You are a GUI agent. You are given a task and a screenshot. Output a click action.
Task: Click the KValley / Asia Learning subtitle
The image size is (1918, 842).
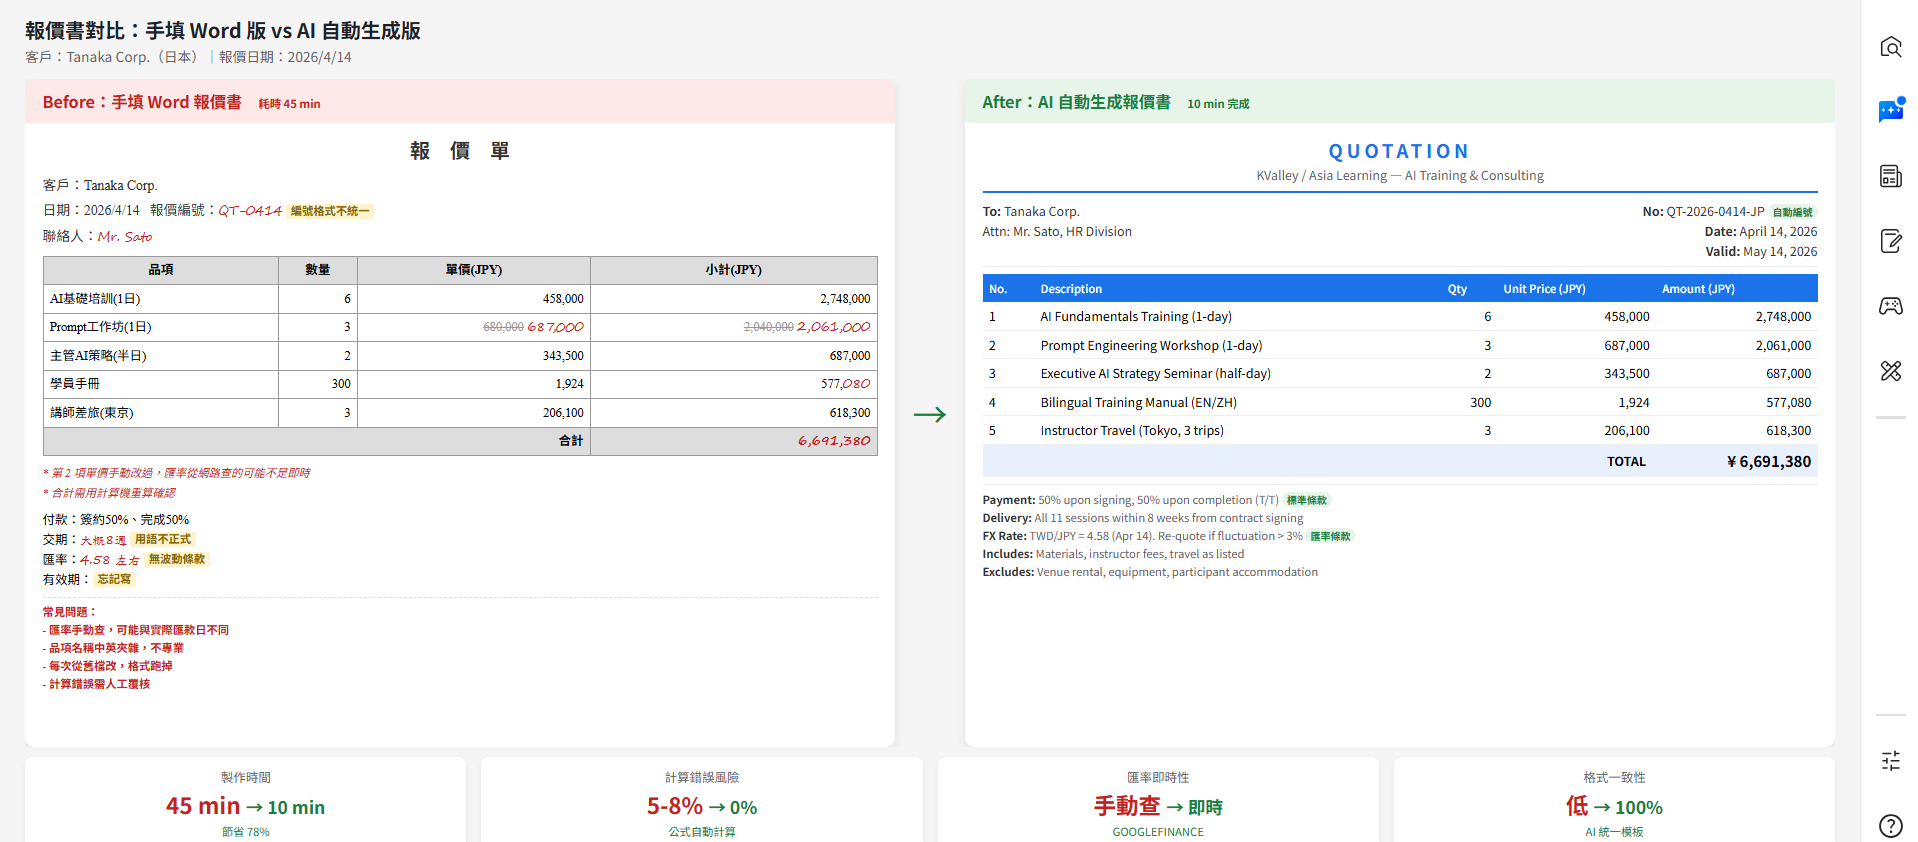(1400, 176)
